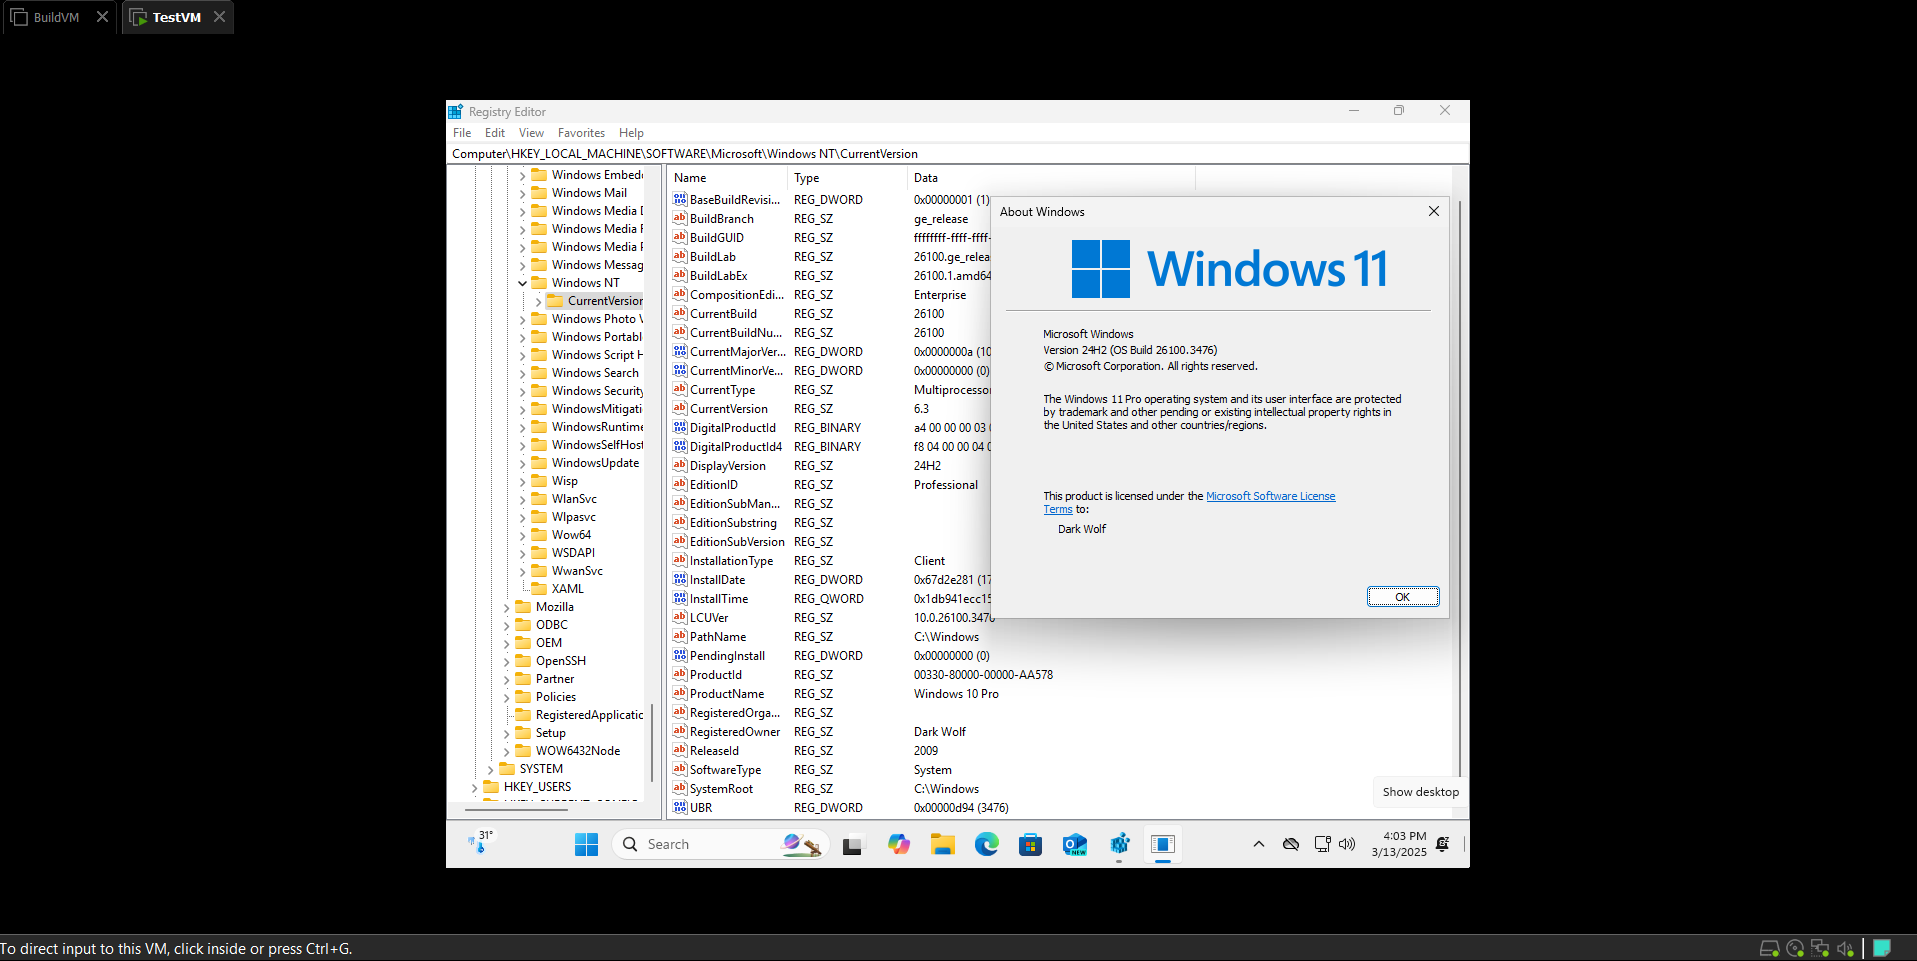The width and height of the screenshot is (1917, 961).
Task: Click the VM hard disk status icon
Action: pyautogui.click(x=1769, y=948)
